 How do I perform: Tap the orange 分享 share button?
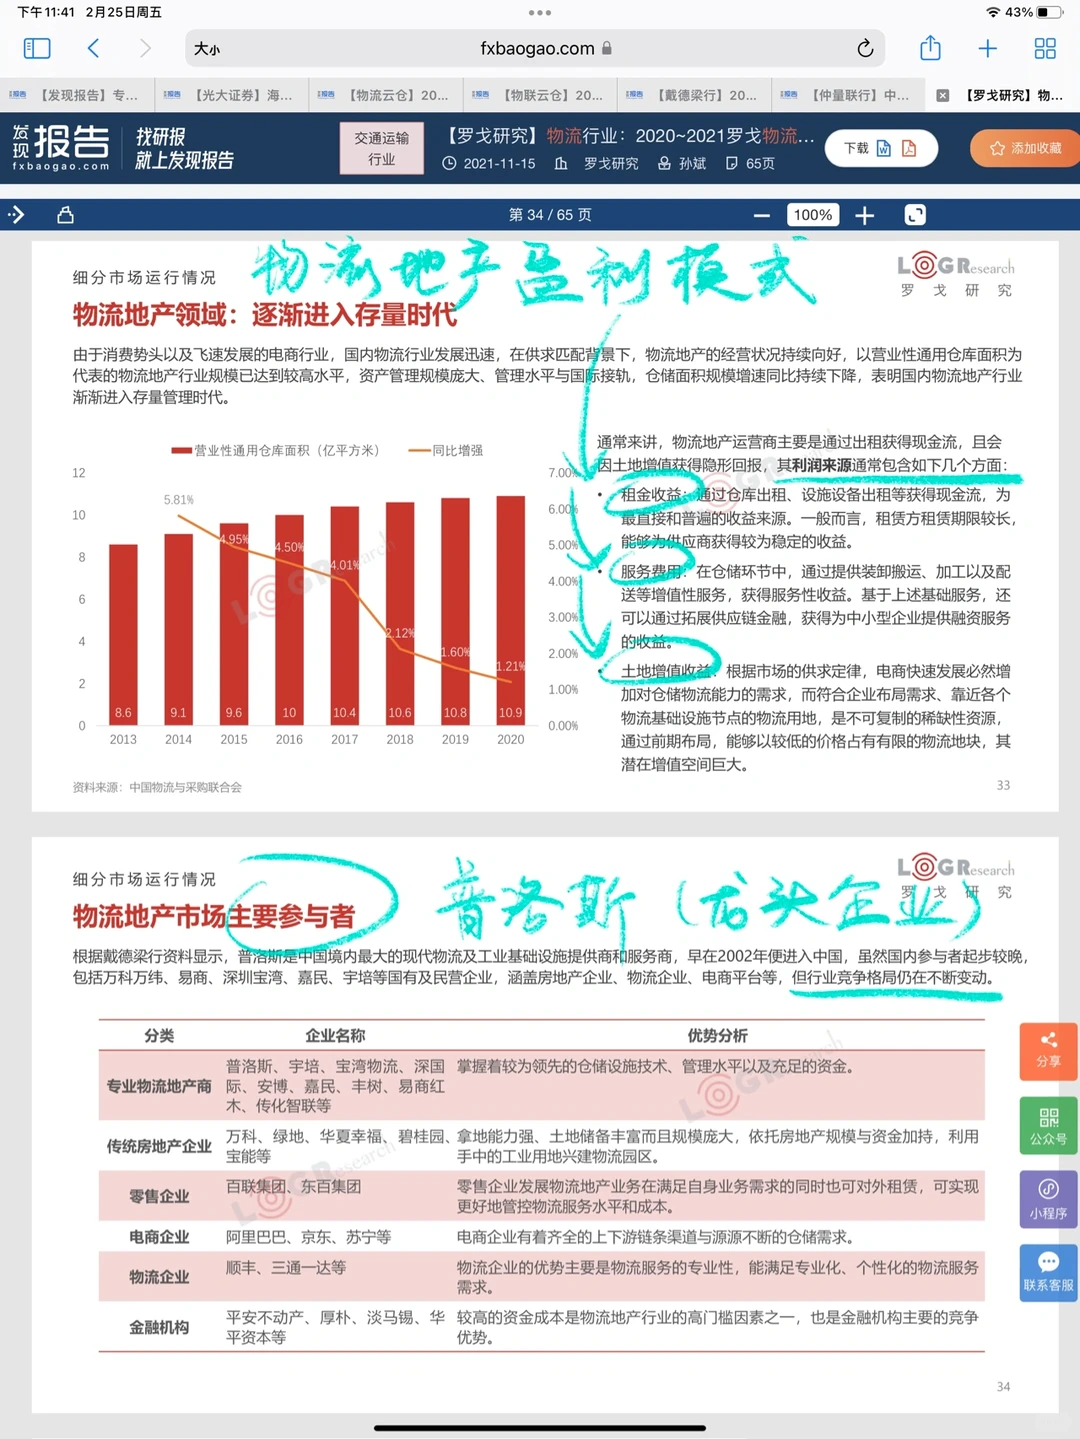(1048, 1051)
